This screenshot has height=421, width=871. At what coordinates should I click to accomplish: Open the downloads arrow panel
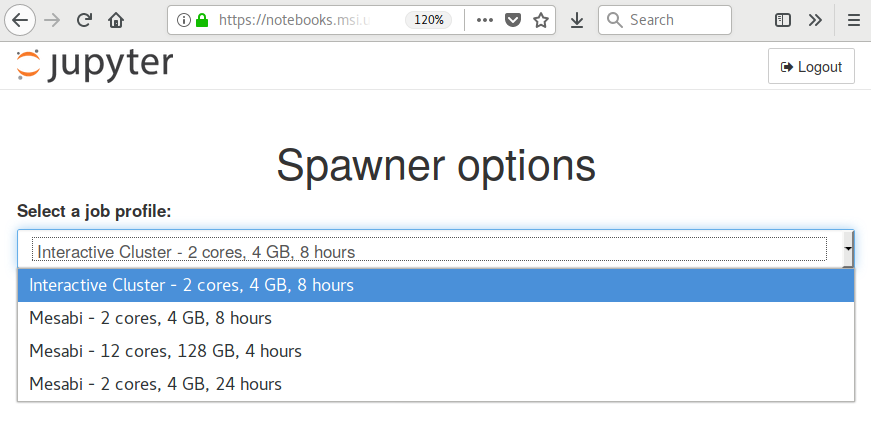click(577, 20)
